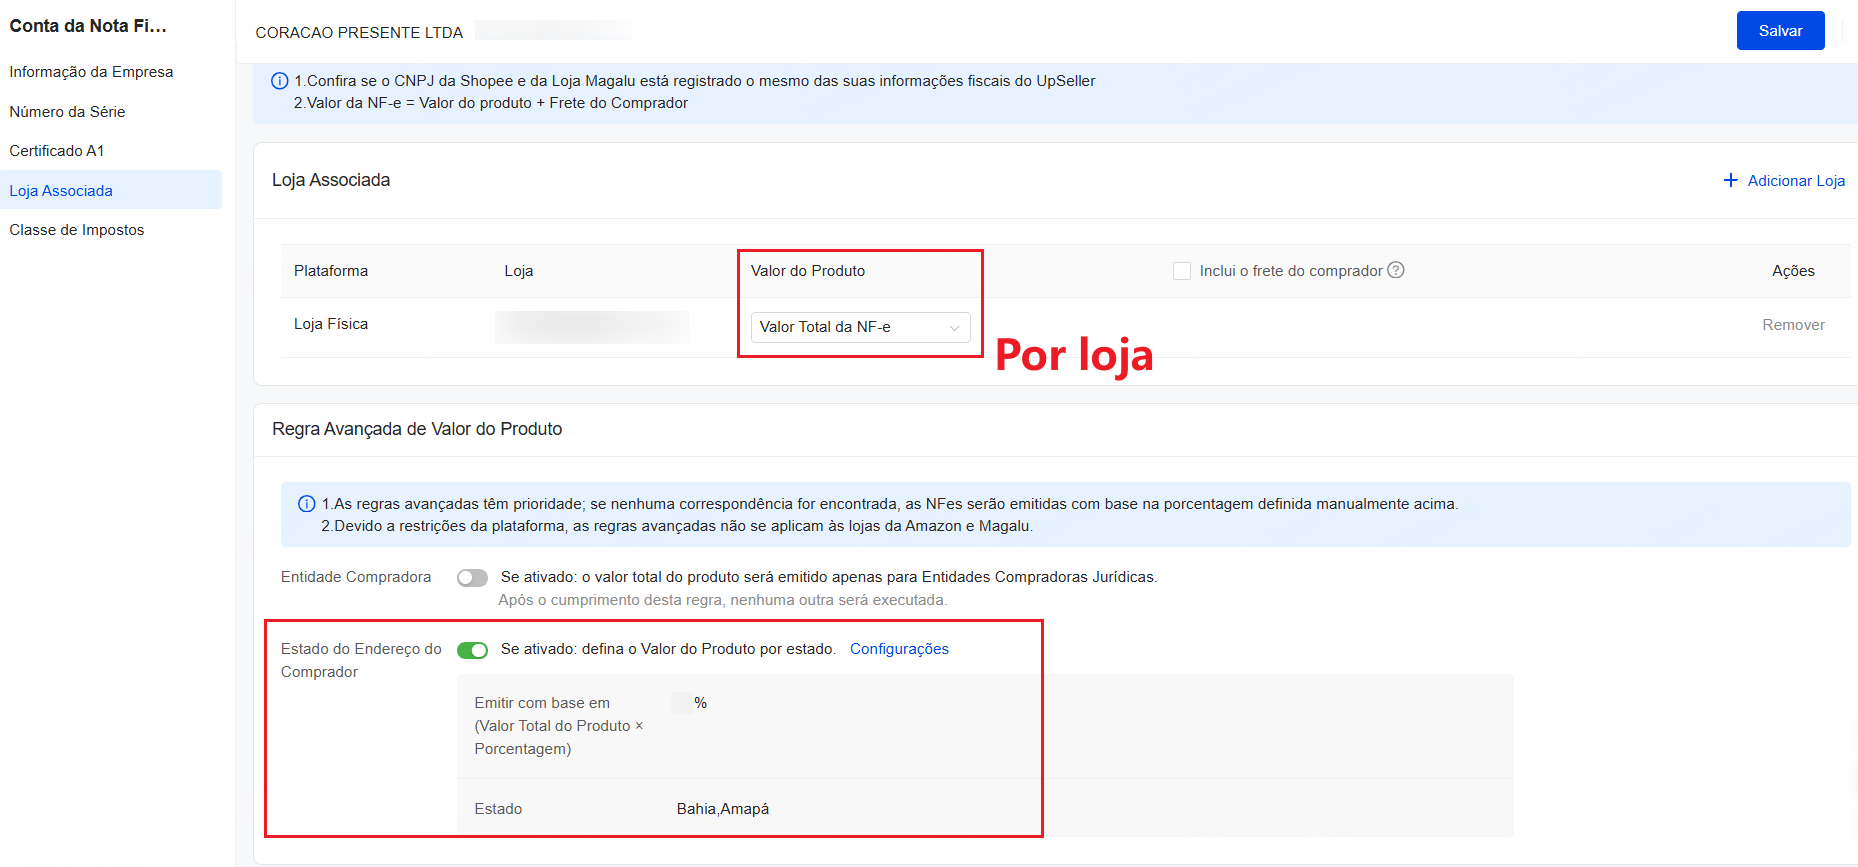Check Inclui o frete do comprador
This screenshot has width=1858, height=867.
point(1182,271)
